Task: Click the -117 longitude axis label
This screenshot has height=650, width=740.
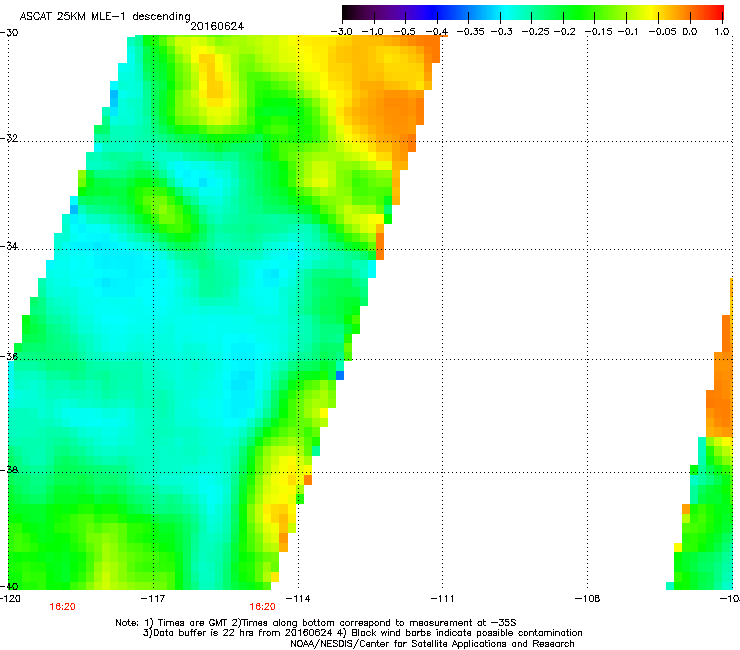Action: point(153,599)
